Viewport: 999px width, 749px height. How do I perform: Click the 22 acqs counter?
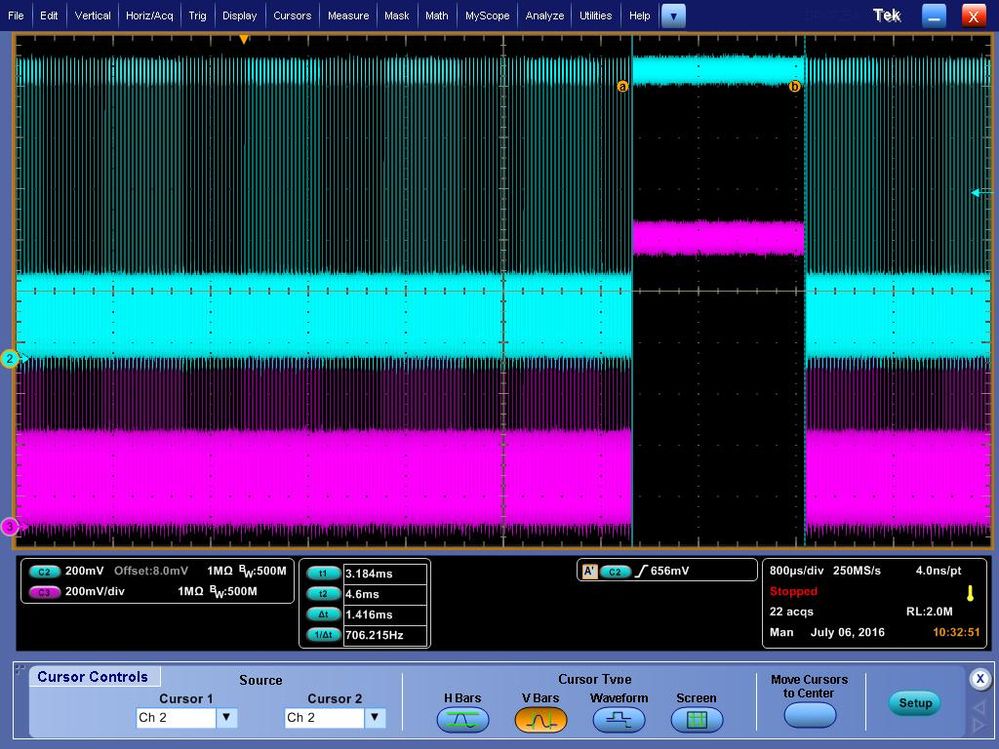click(x=791, y=611)
